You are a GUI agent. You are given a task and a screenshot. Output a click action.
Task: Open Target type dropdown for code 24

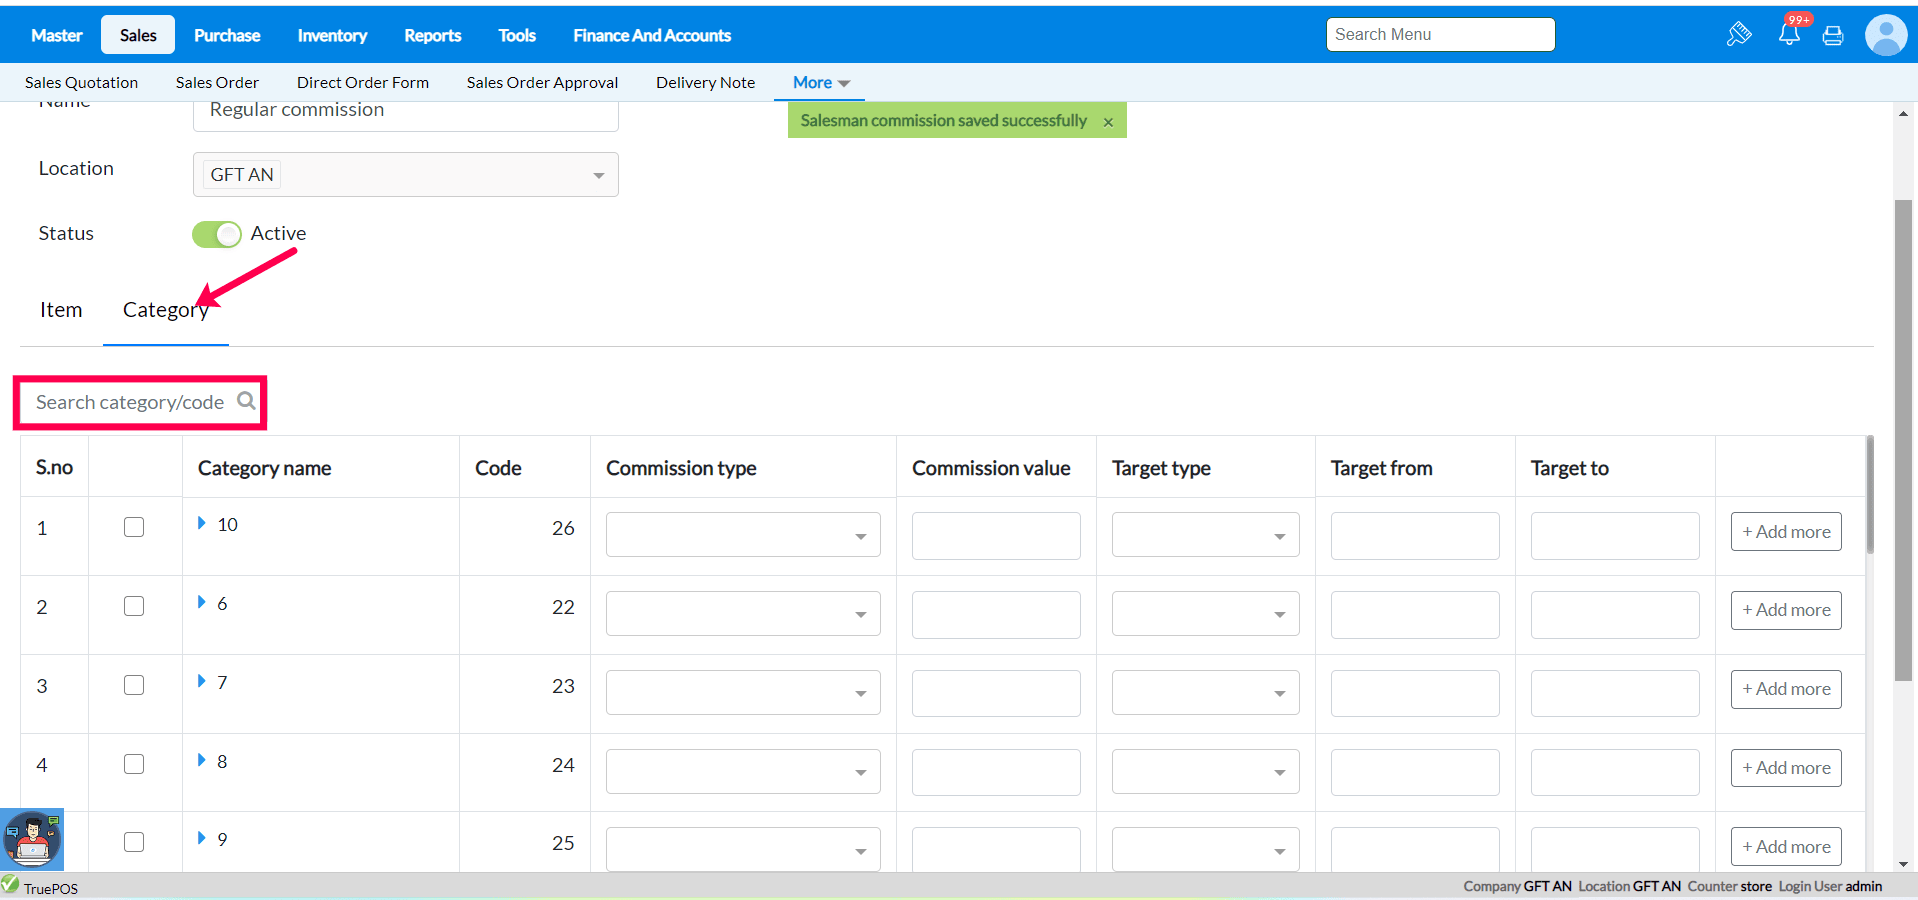pyautogui.click(x=1206, y=772)
